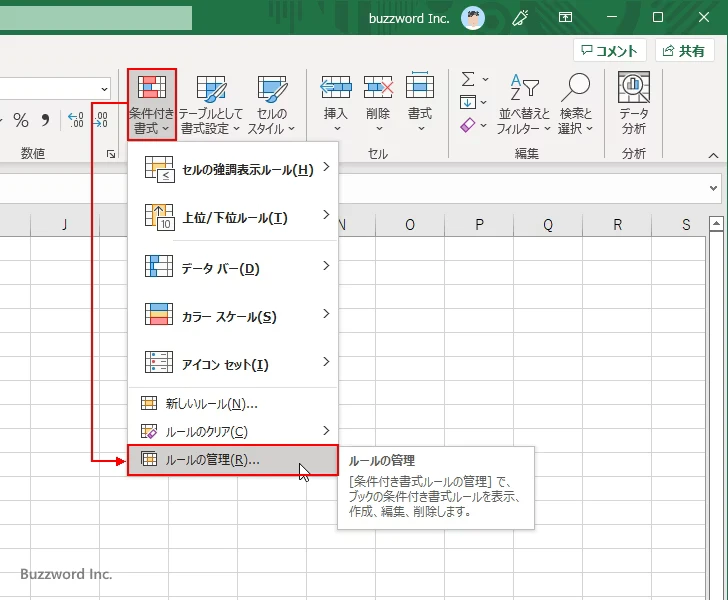This screenshot has height=600, width=728.
Task: Click Format as Table (テーブルとして書式設定) icon
Action: pyautogui.click(x=211, y=89)
